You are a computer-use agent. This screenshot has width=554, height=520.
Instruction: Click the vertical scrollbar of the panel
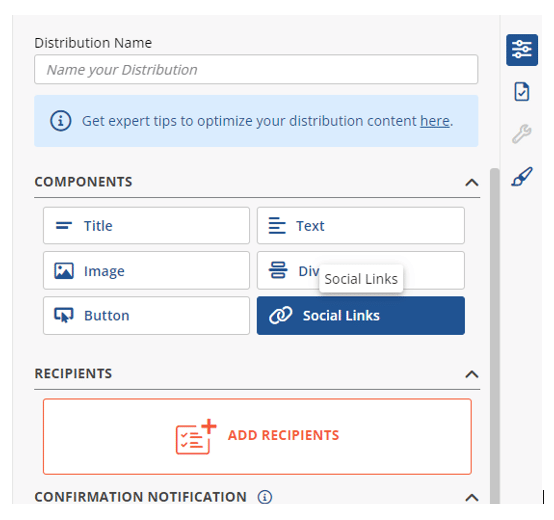[495, 336]
